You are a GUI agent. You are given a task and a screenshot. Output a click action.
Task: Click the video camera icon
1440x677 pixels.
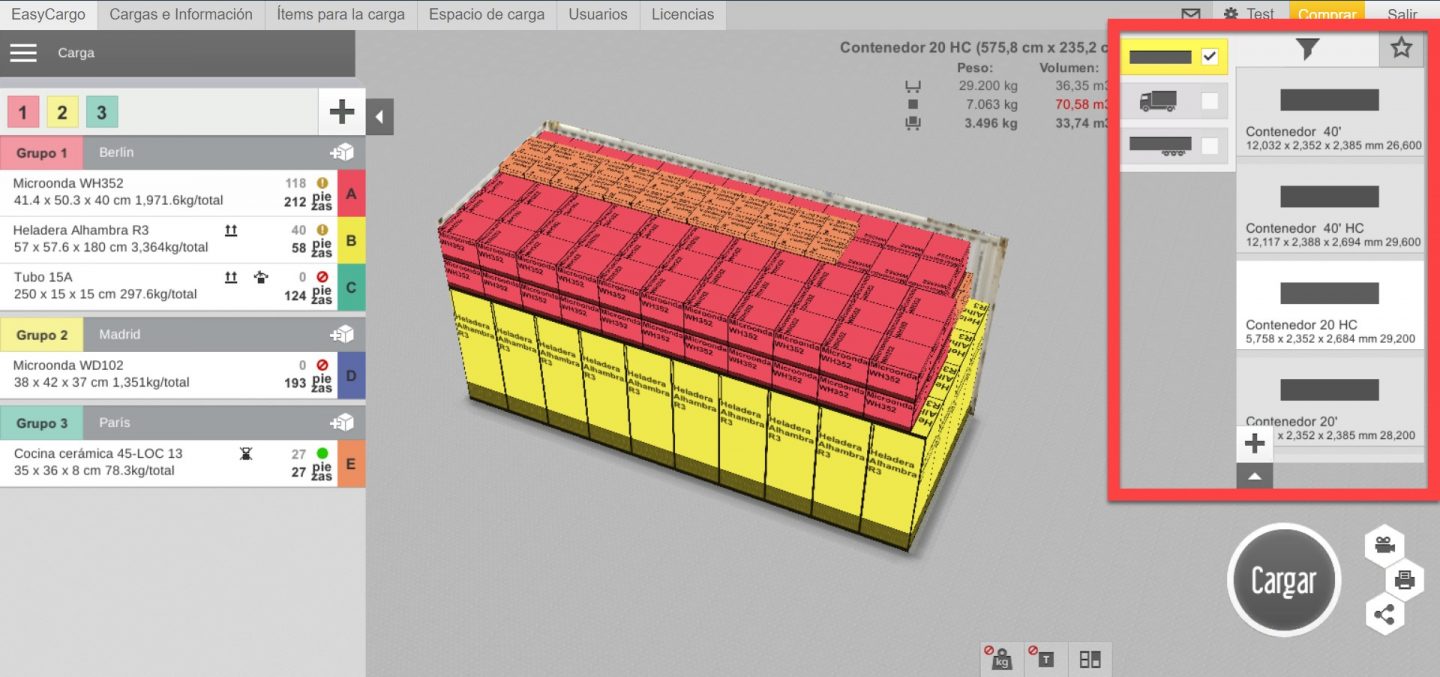1384,545
